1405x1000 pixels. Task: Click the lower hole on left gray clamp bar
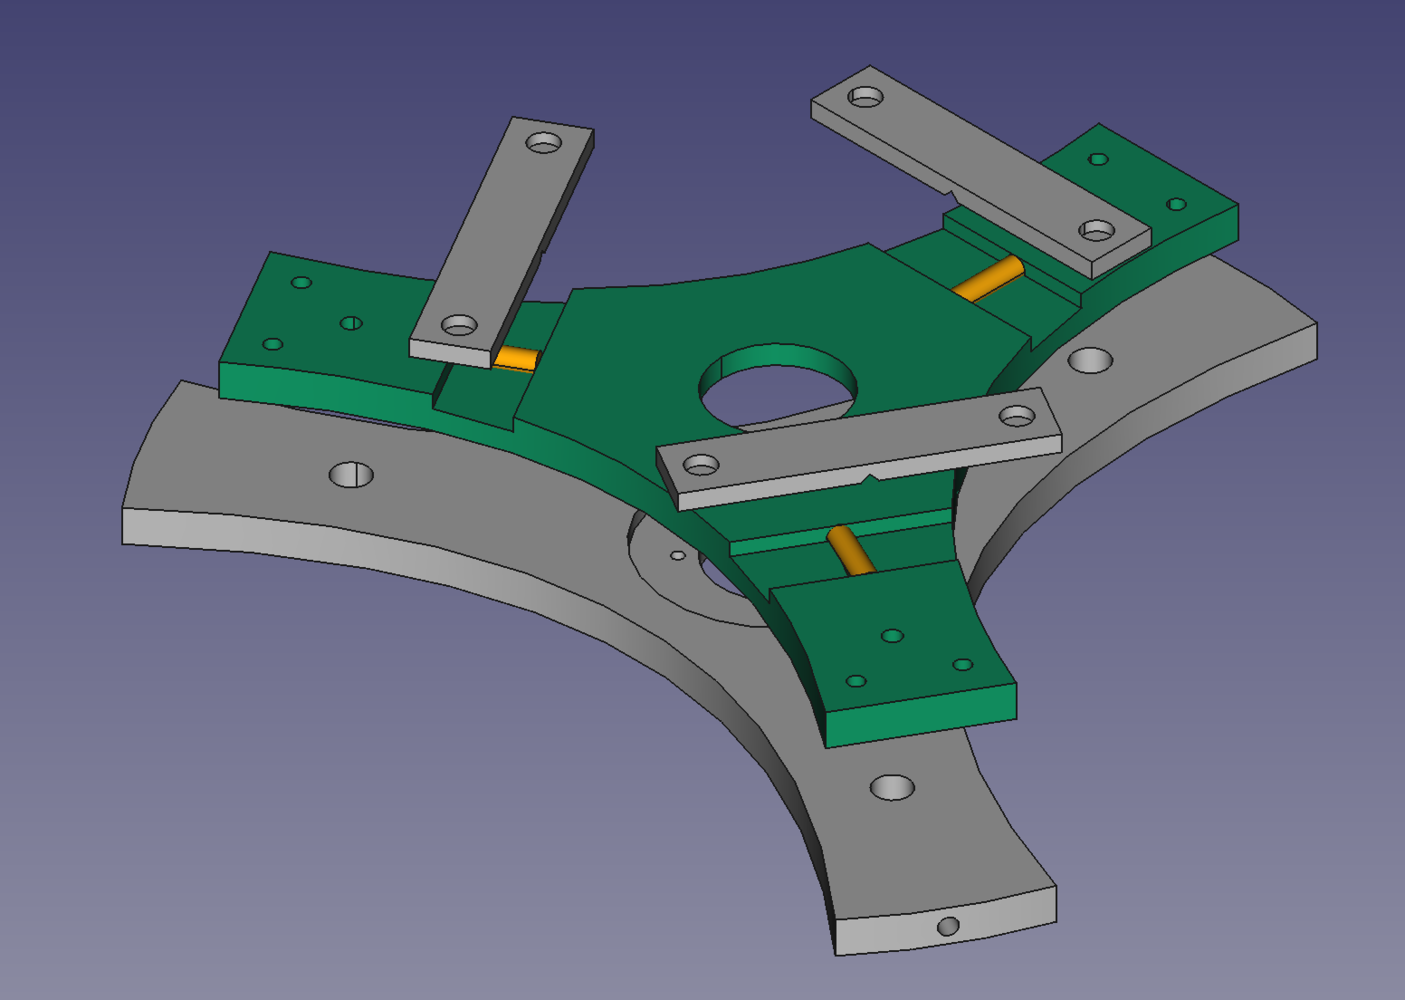pos(460,325)
